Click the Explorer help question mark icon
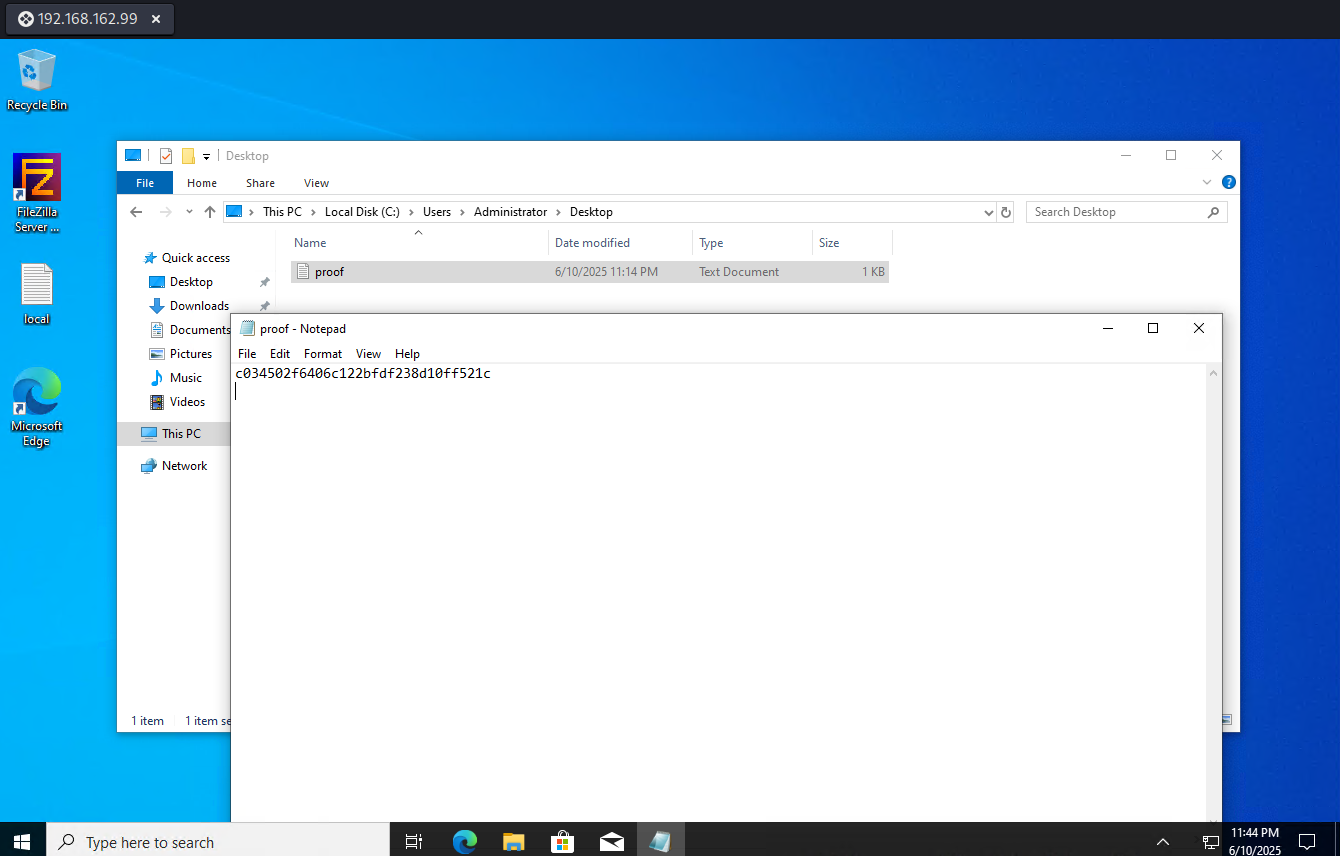Screen dimensions: 1340x856 pos(1229,183)
